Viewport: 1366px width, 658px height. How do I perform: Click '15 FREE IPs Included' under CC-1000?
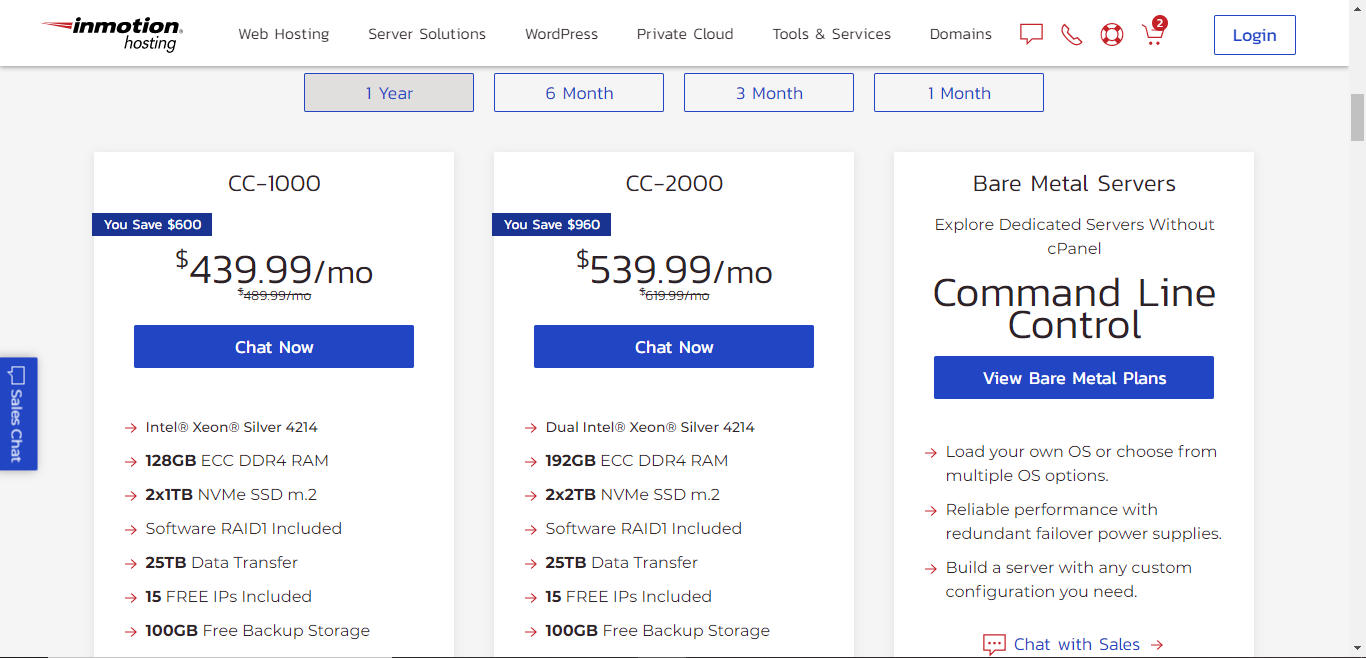coord(228,597)
